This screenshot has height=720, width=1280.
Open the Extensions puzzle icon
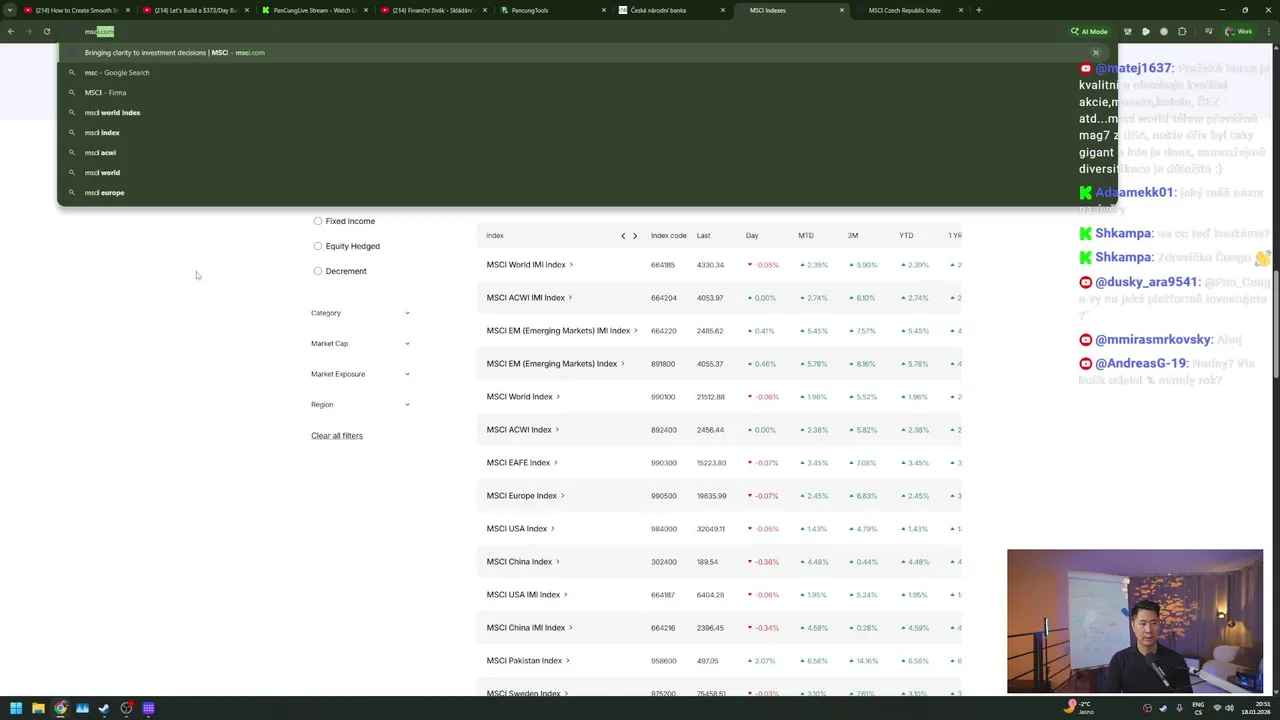1182,31
